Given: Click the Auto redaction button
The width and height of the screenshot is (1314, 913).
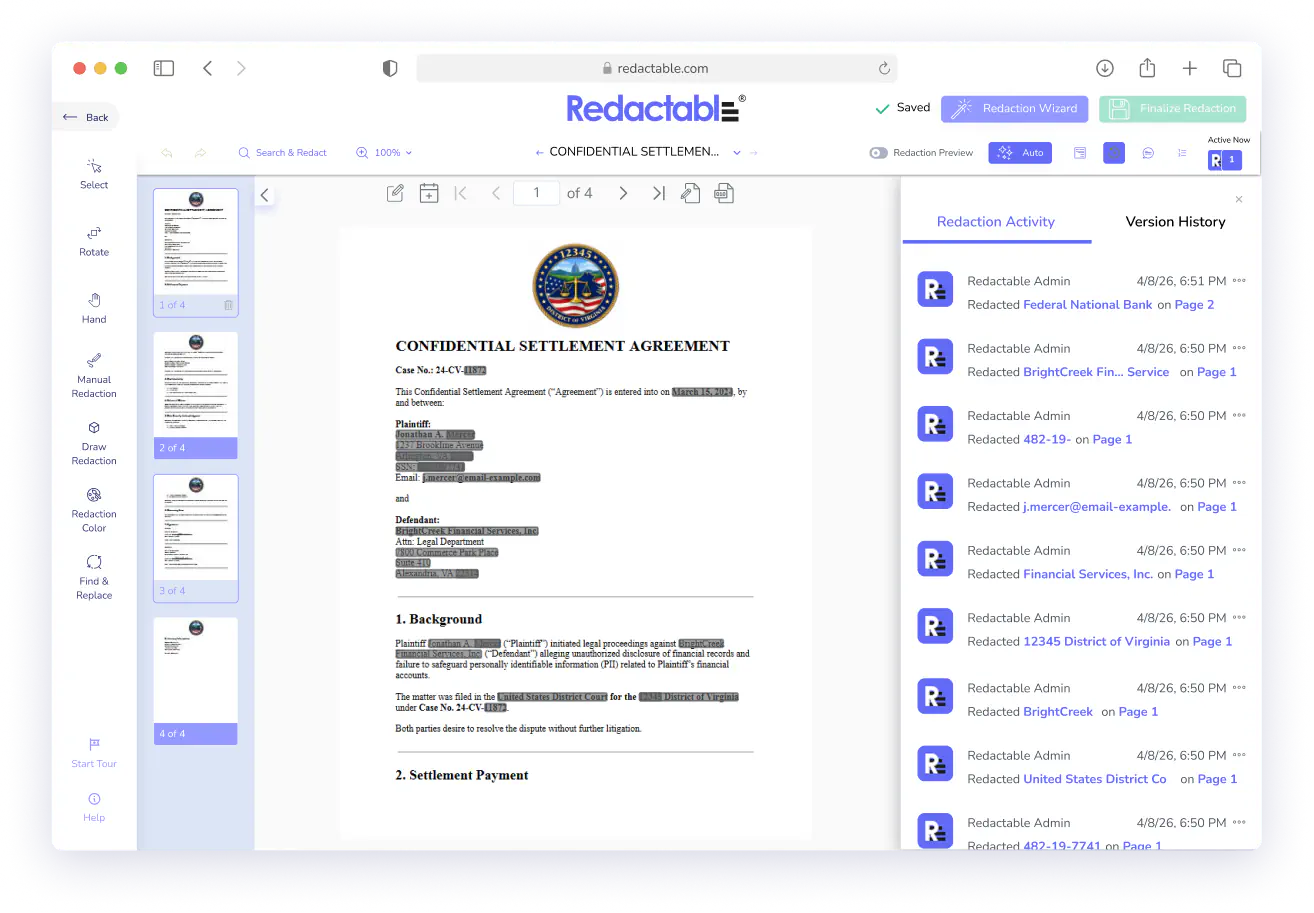Looking at the screenshot, I should [1020, 153].
